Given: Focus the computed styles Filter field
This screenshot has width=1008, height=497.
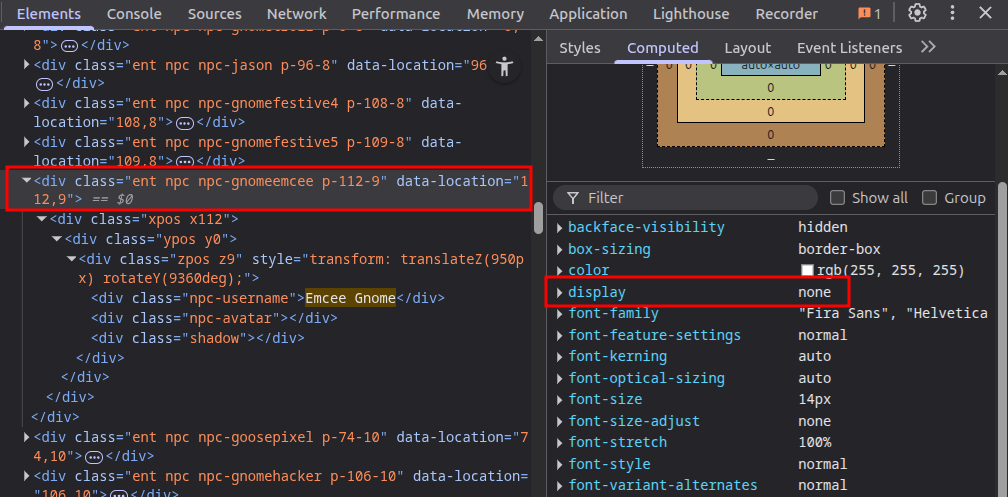Looking at the screenshot, I should [x=700, y=198].
